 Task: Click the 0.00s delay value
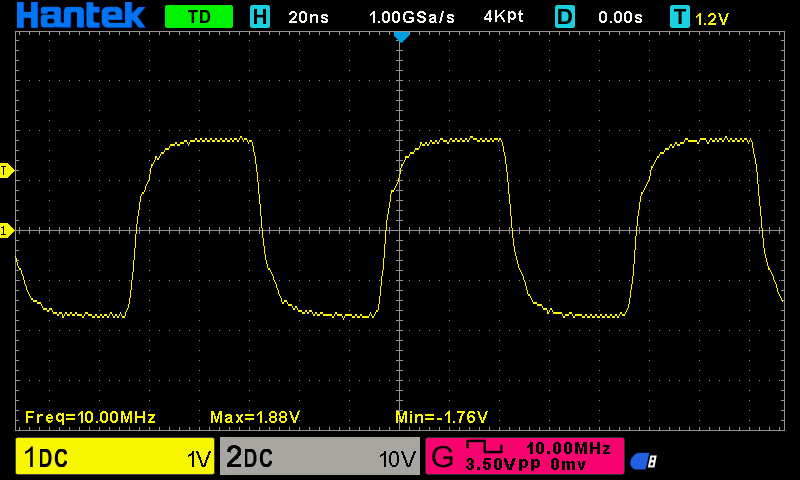coord(620,17)
